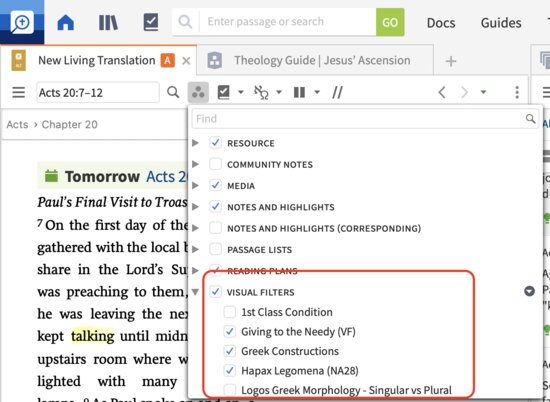550x402 pixels.
Task: Open the interlinear icon dropdown arrow
Action: tap(279, 92)
